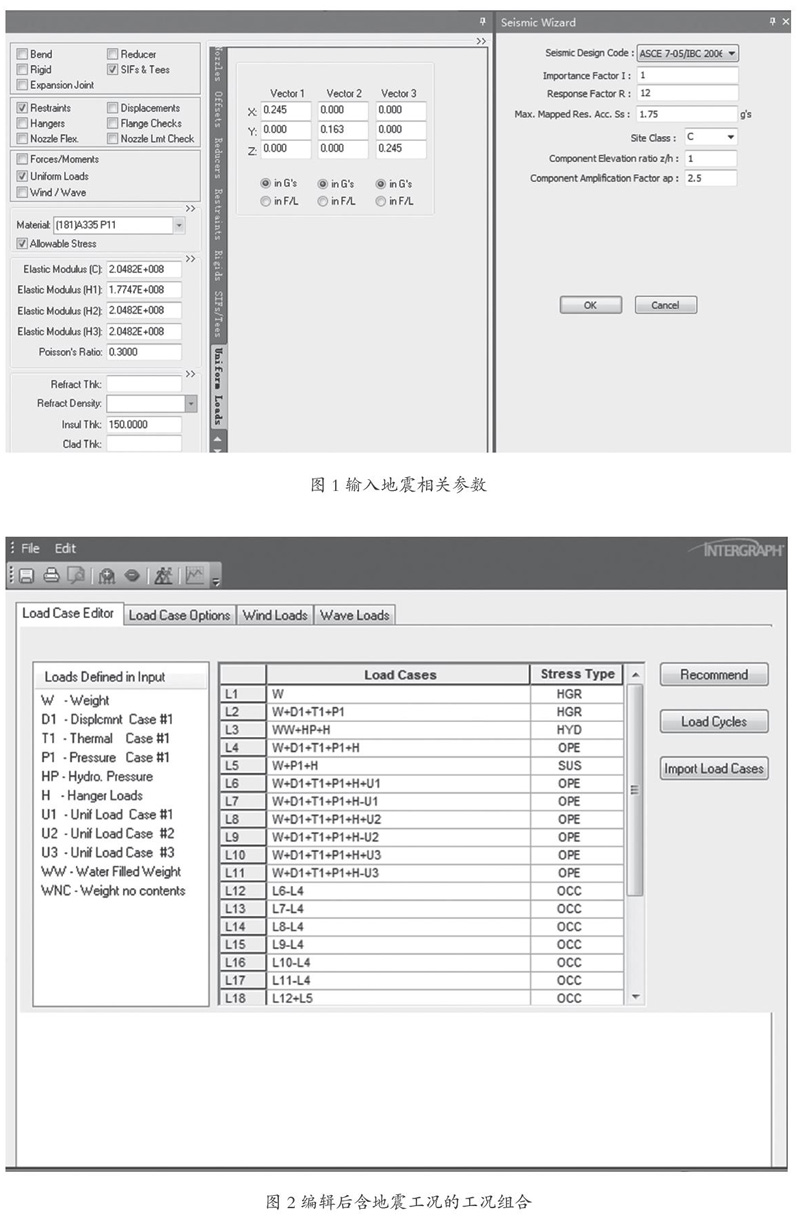Click the load case list scroll-down arrow
The image size is (800, 1217).
(636, 997)
